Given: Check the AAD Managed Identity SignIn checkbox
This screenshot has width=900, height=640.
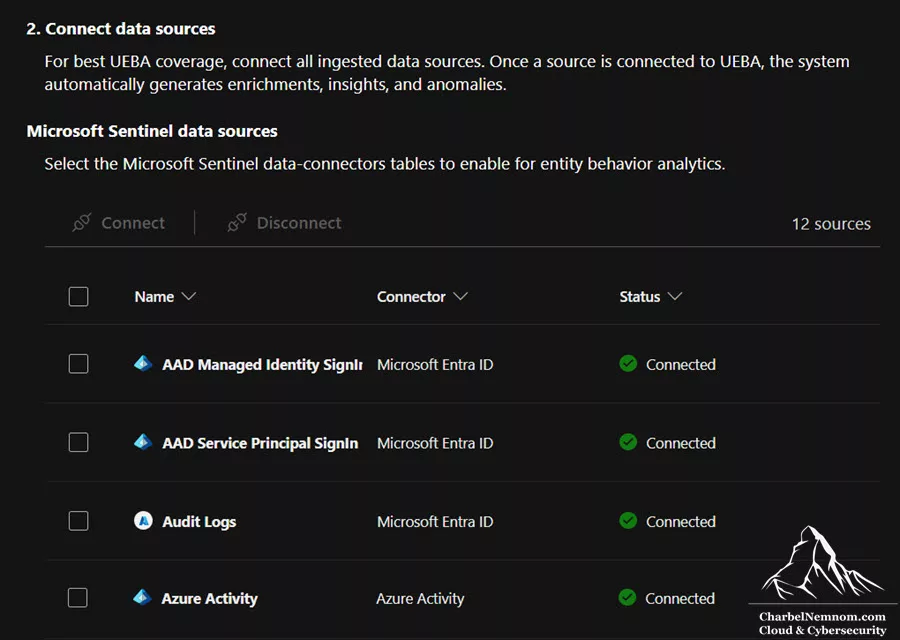Looking at the screenshot, I should coord(79,364).
